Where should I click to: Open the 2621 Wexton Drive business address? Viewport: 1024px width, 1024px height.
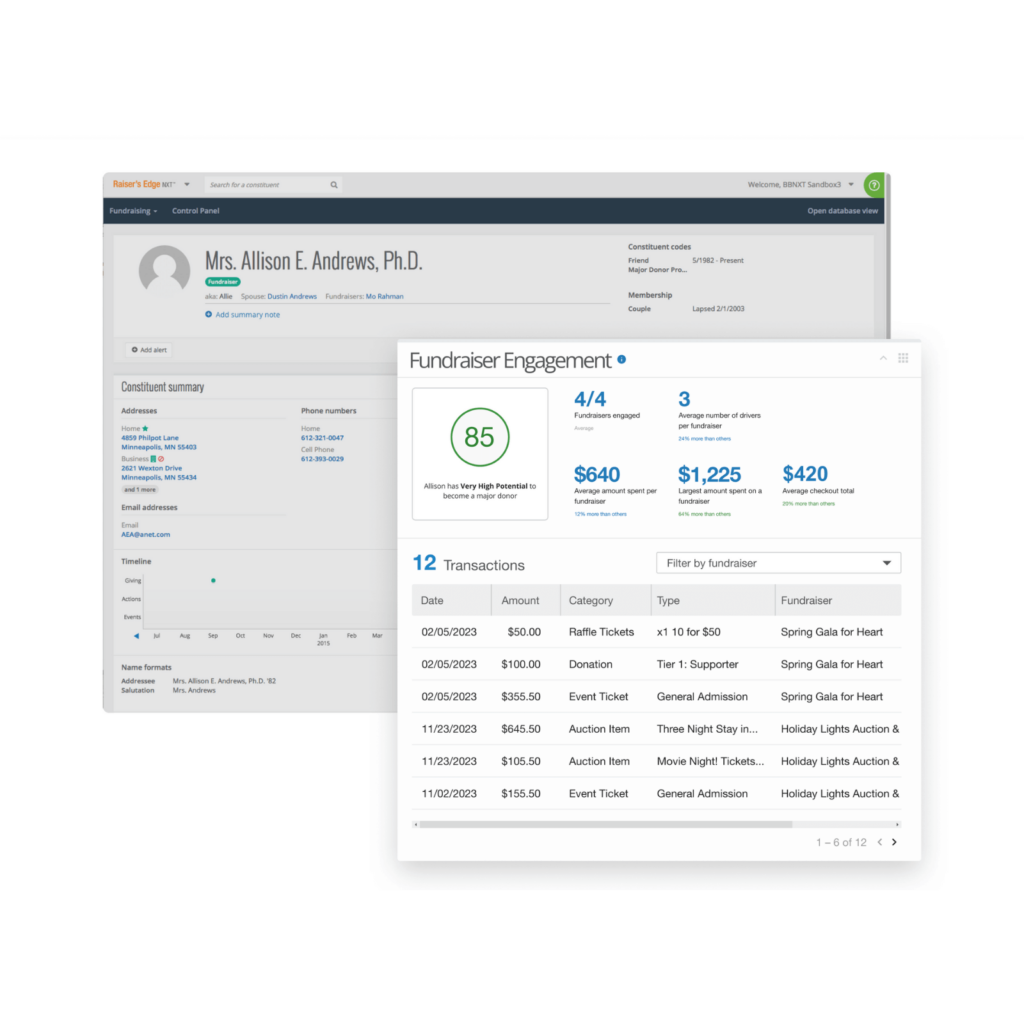[159, 473]
